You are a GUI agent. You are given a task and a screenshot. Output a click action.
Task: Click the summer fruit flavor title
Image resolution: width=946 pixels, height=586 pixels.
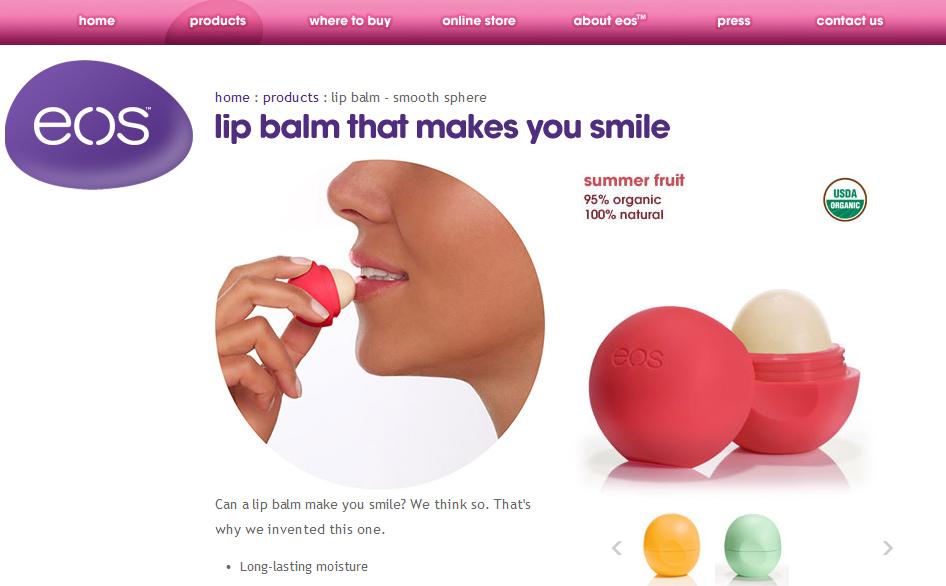tap(634, 180)
